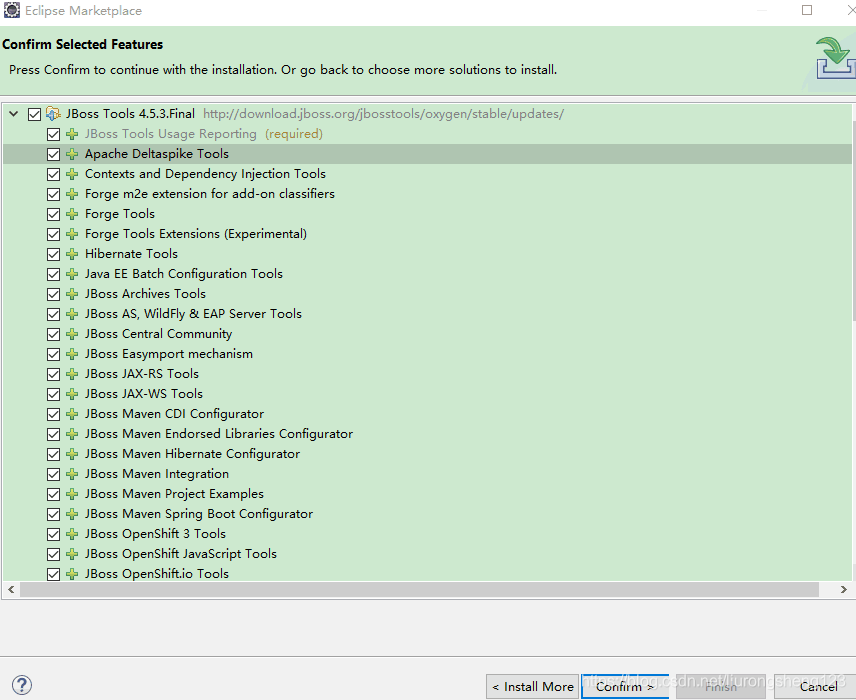Uncheck Apache Deltaspike Tools
Screen dimensions: 856x700
[x=54, y=155]
